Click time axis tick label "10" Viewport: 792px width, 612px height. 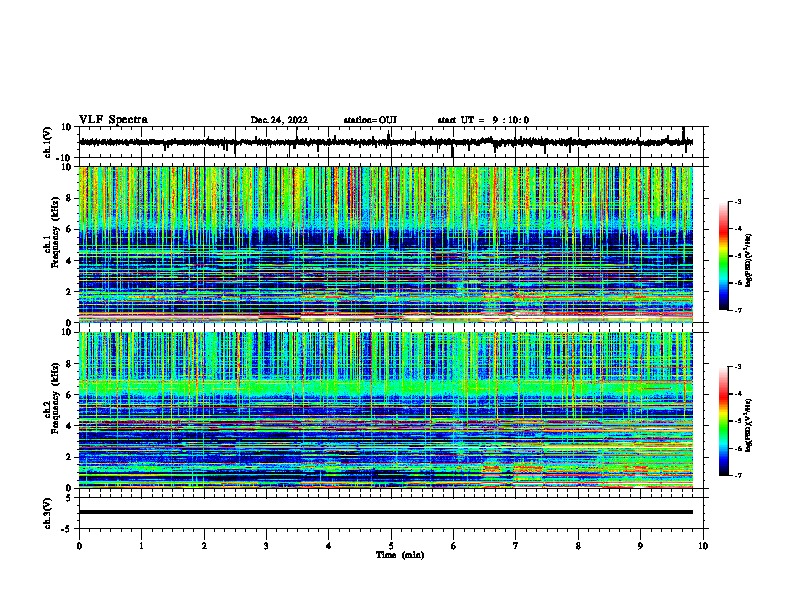[703, 546]
